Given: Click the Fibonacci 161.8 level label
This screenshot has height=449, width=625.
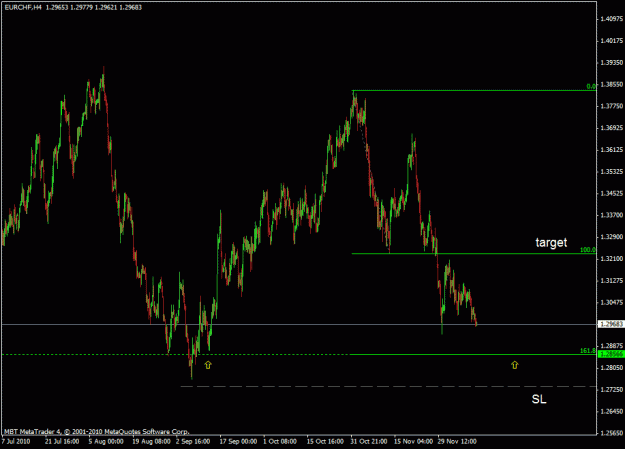Looking at the screenshot, I should [588, 351].
